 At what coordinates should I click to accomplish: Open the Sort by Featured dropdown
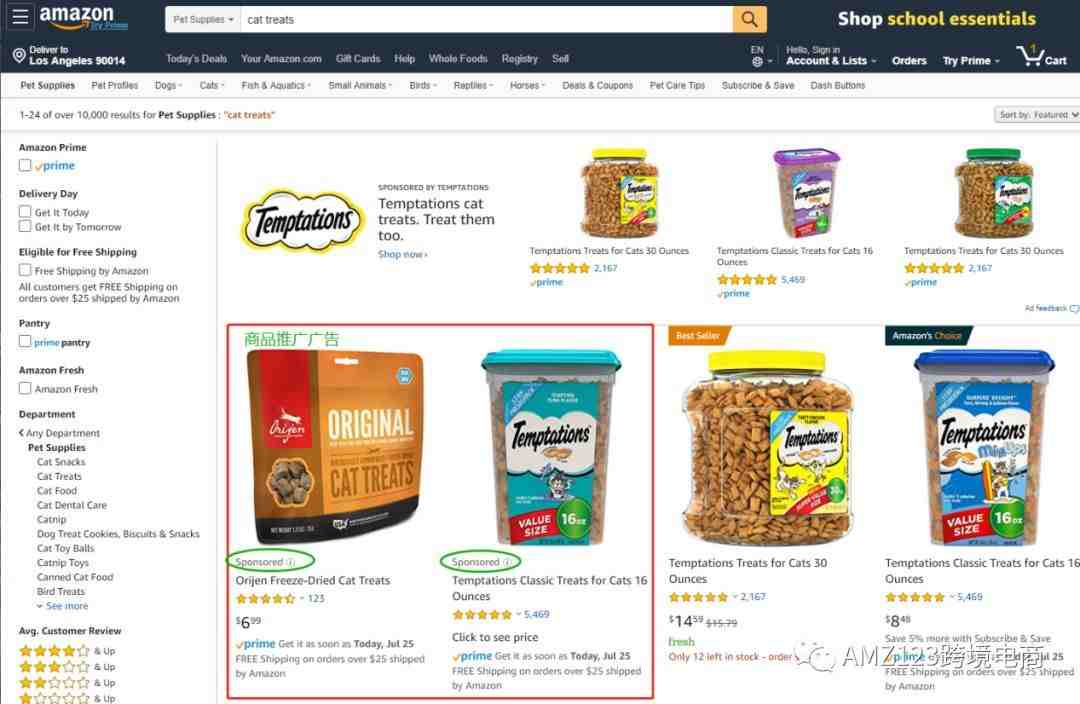1037,115
